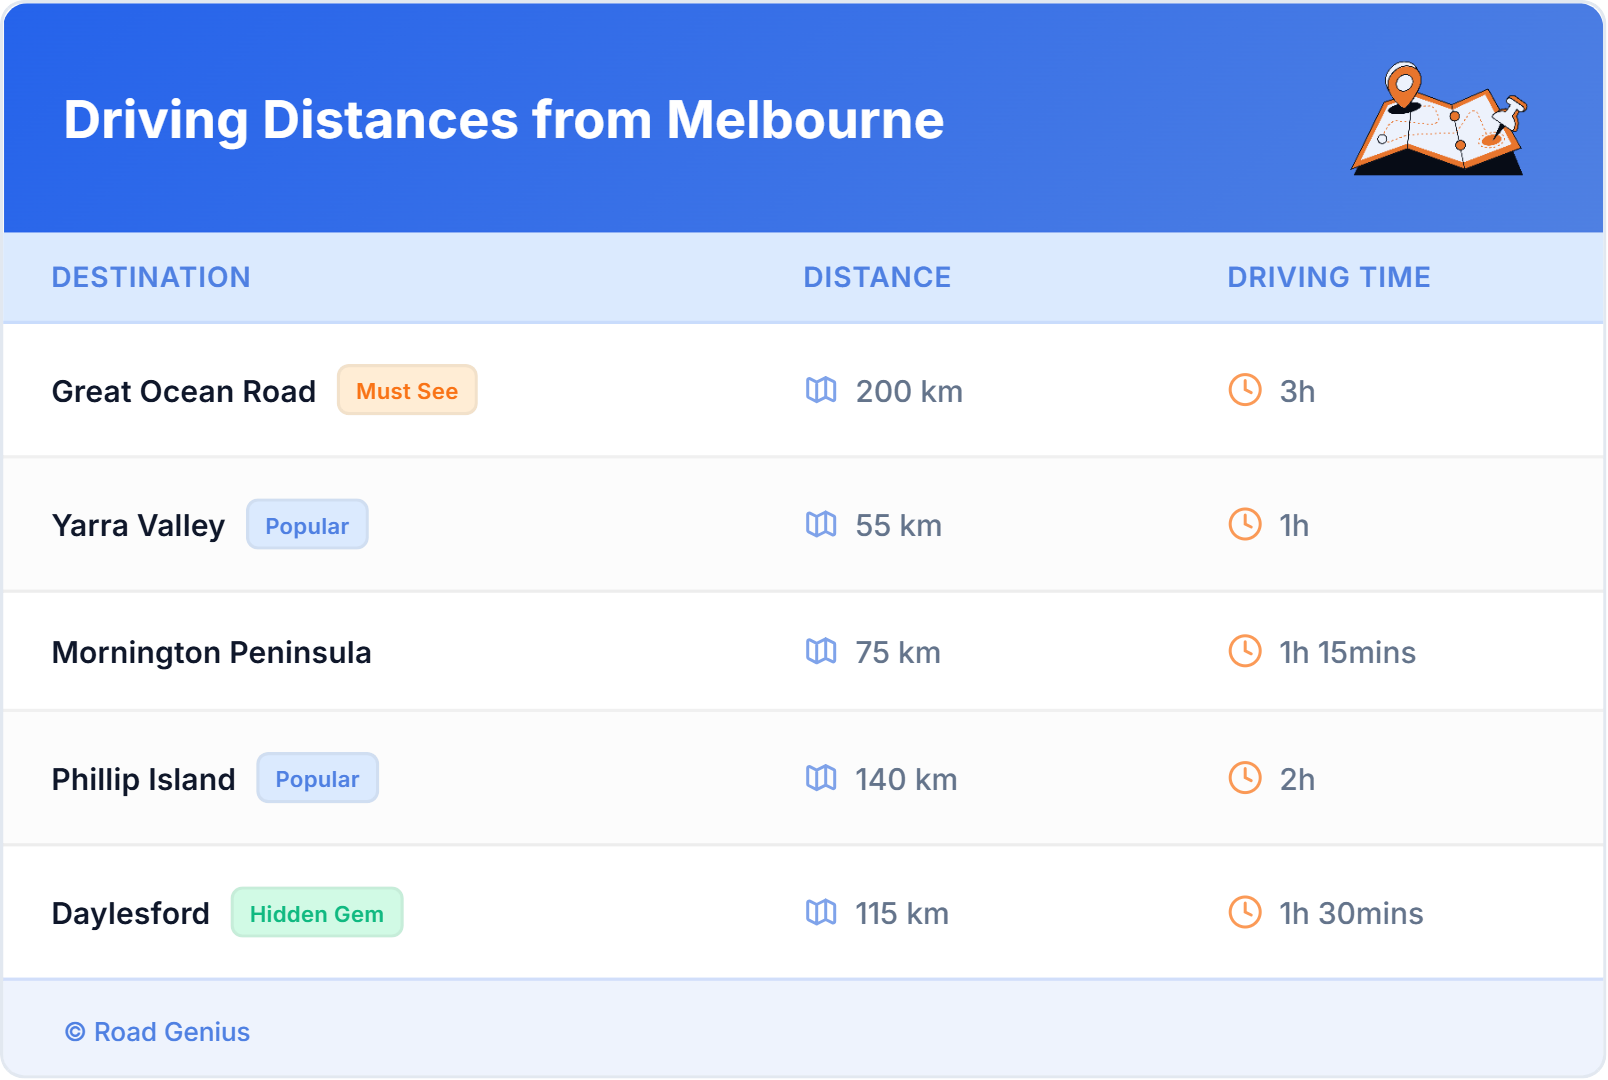Click clock icon next to 3h
The image size is (1608, 1080).
click(x=1244, y=390)
